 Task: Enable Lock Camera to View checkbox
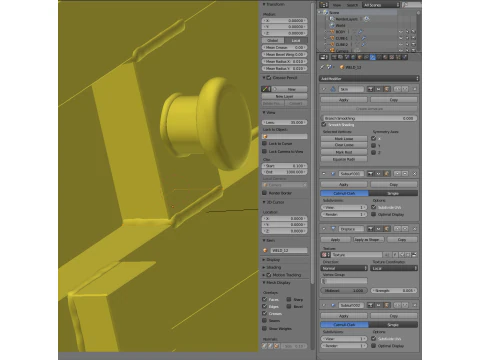[x=265, y=151]
